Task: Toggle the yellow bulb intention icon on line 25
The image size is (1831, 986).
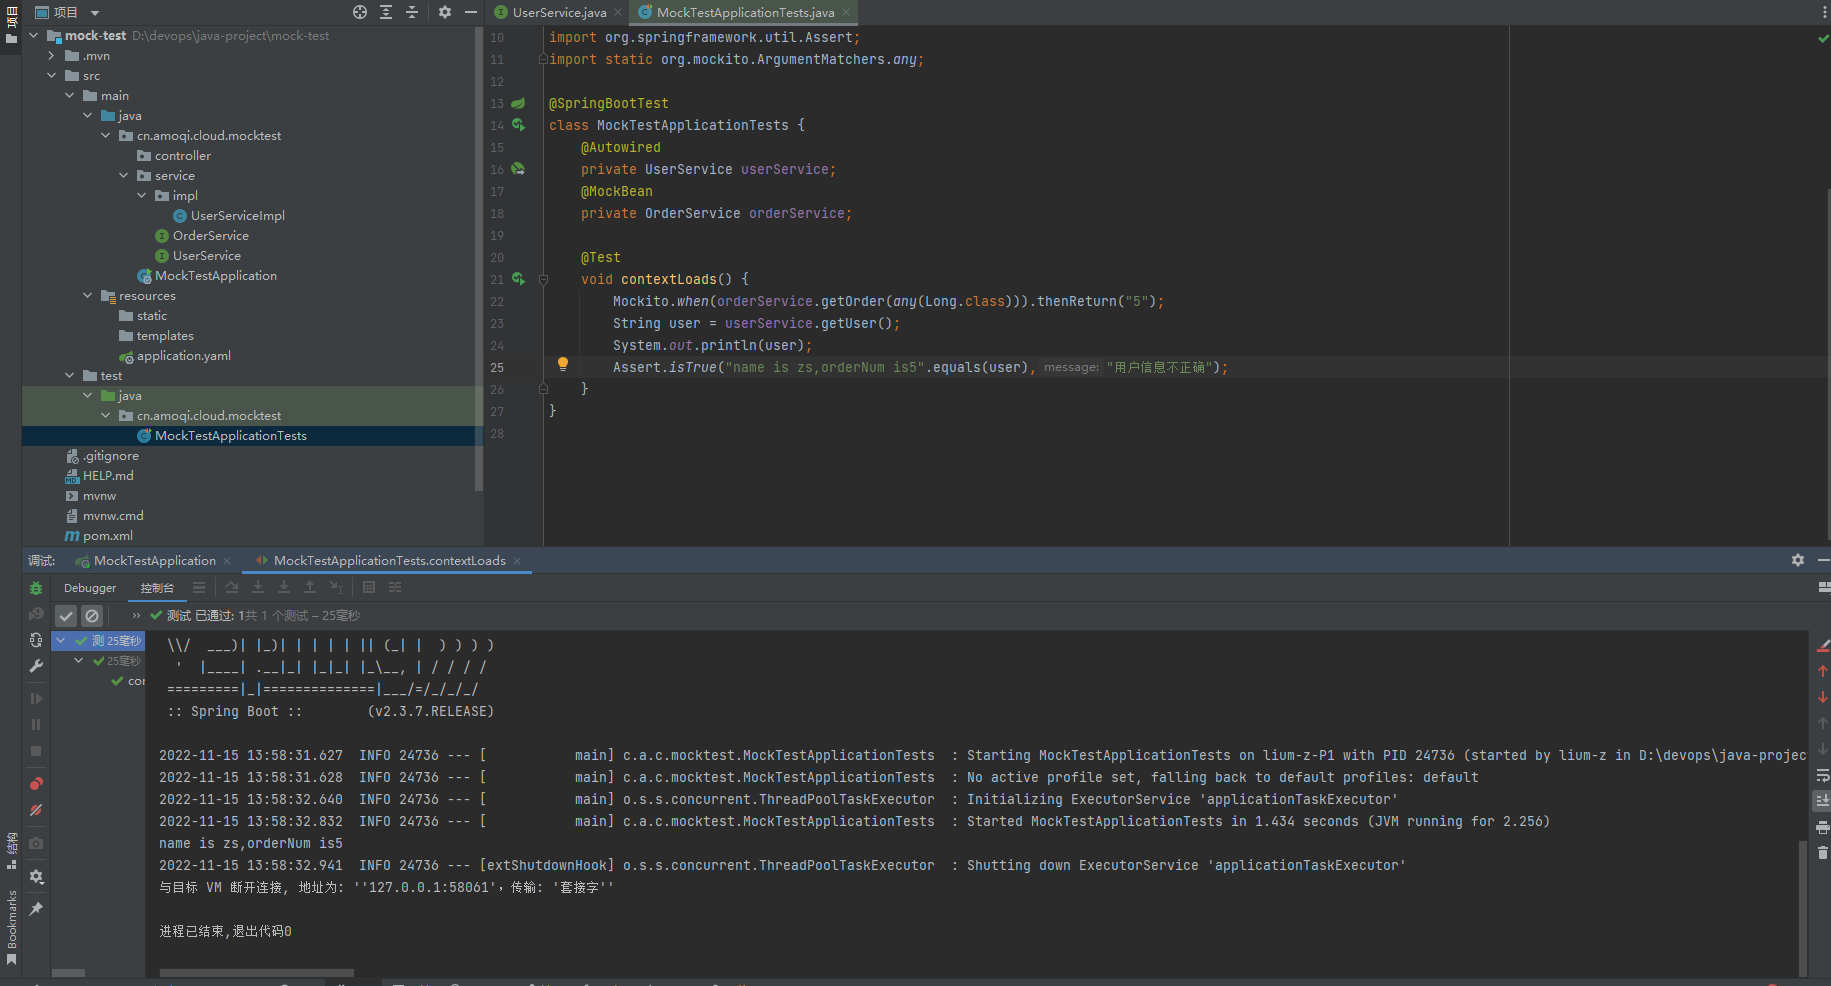Action: tap(563, 364)
